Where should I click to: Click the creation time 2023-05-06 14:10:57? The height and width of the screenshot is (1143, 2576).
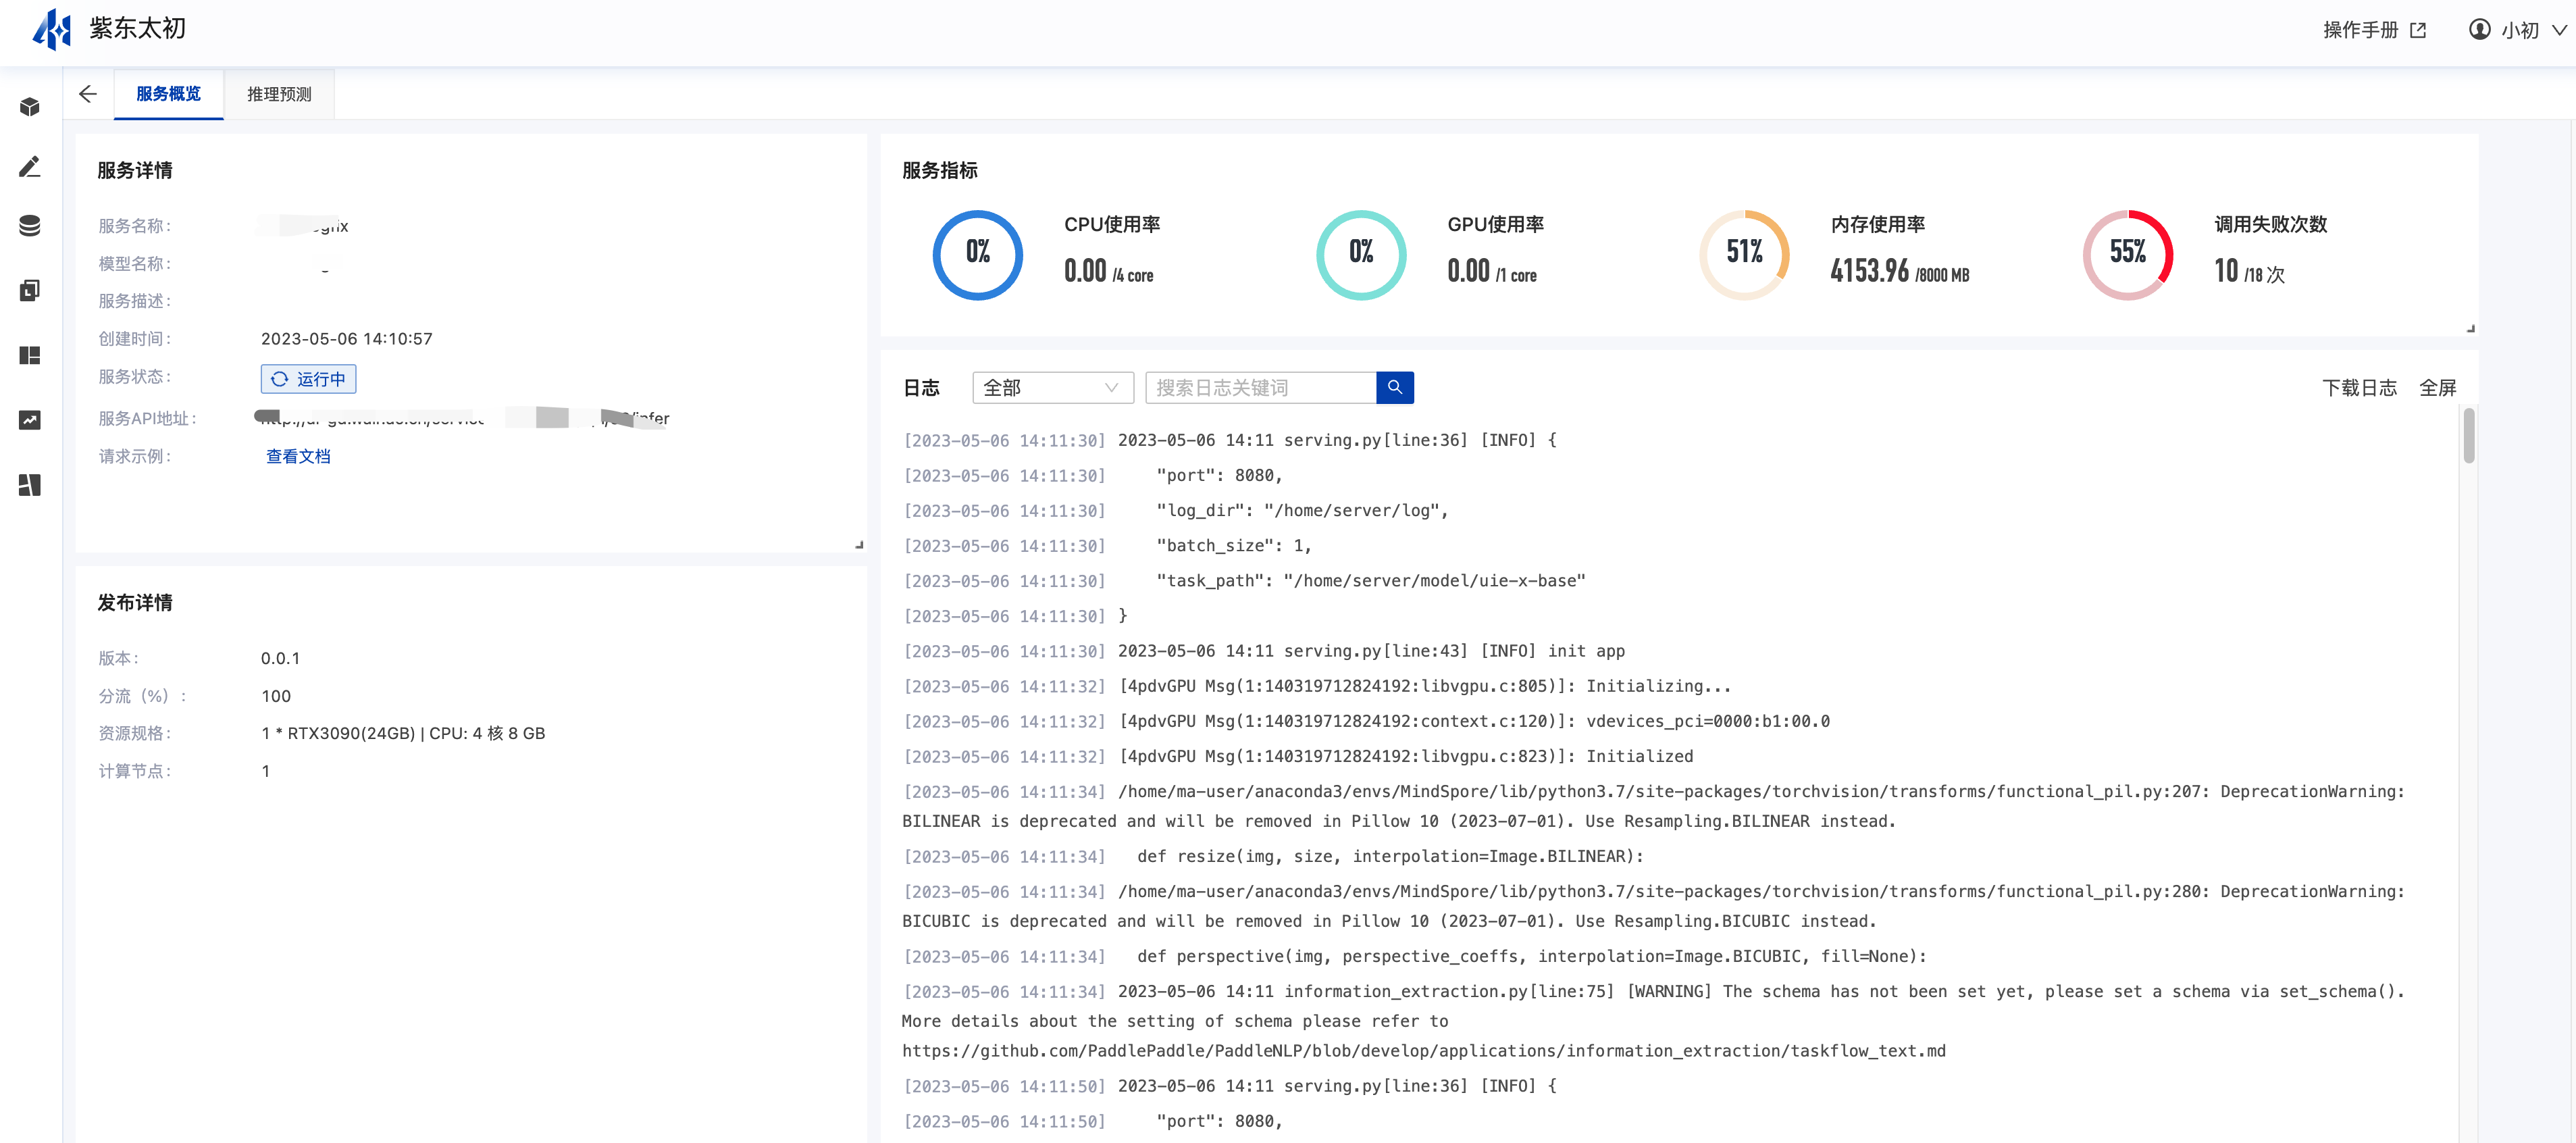(346, 338)
